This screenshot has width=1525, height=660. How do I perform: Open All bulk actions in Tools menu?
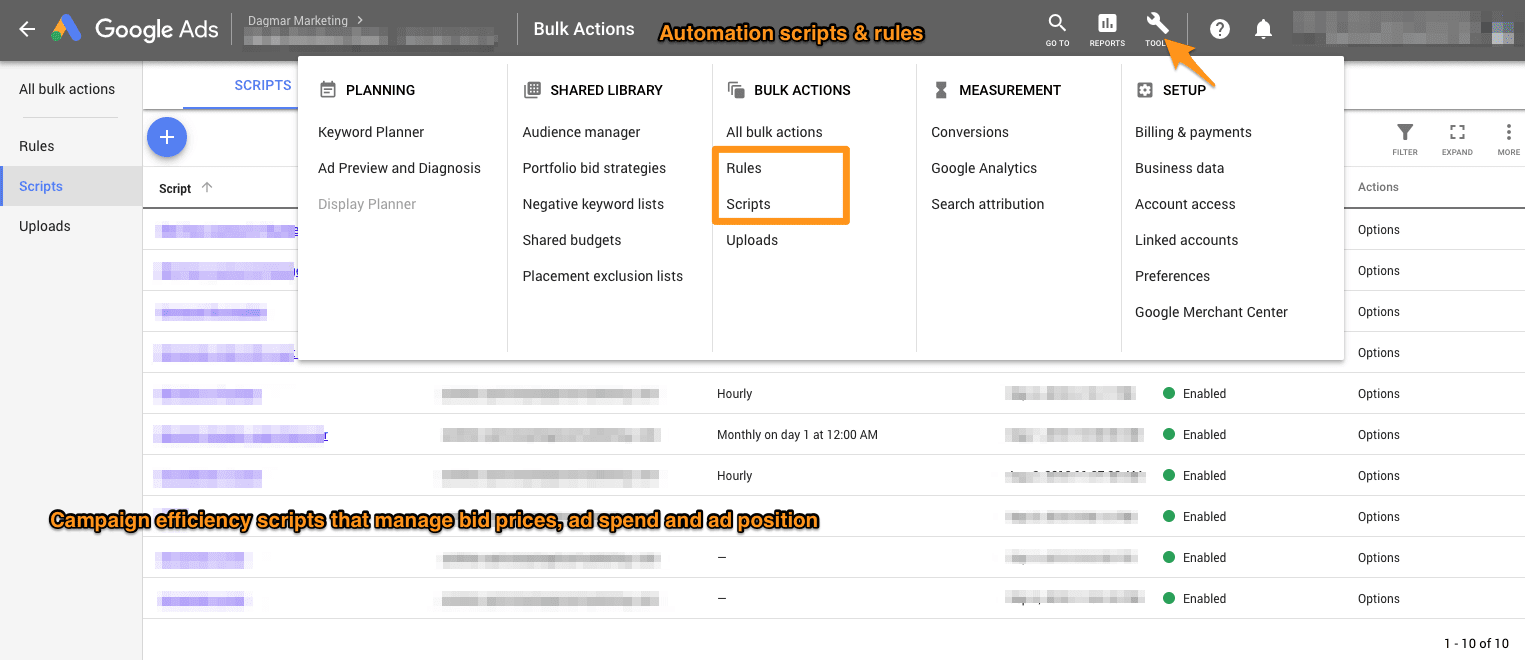click(774, 132)
